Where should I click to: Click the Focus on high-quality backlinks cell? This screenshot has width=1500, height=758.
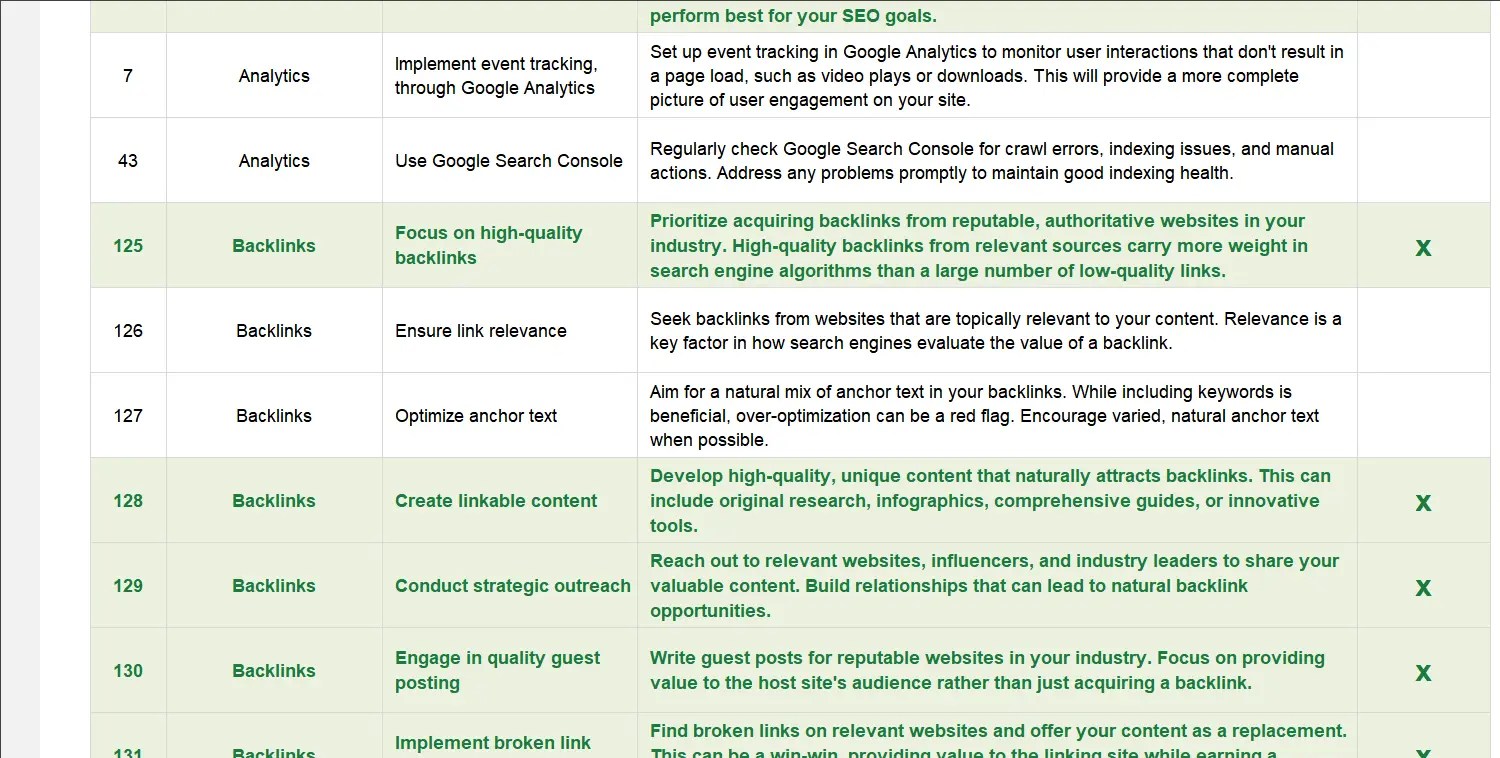[x=510, y=246]
